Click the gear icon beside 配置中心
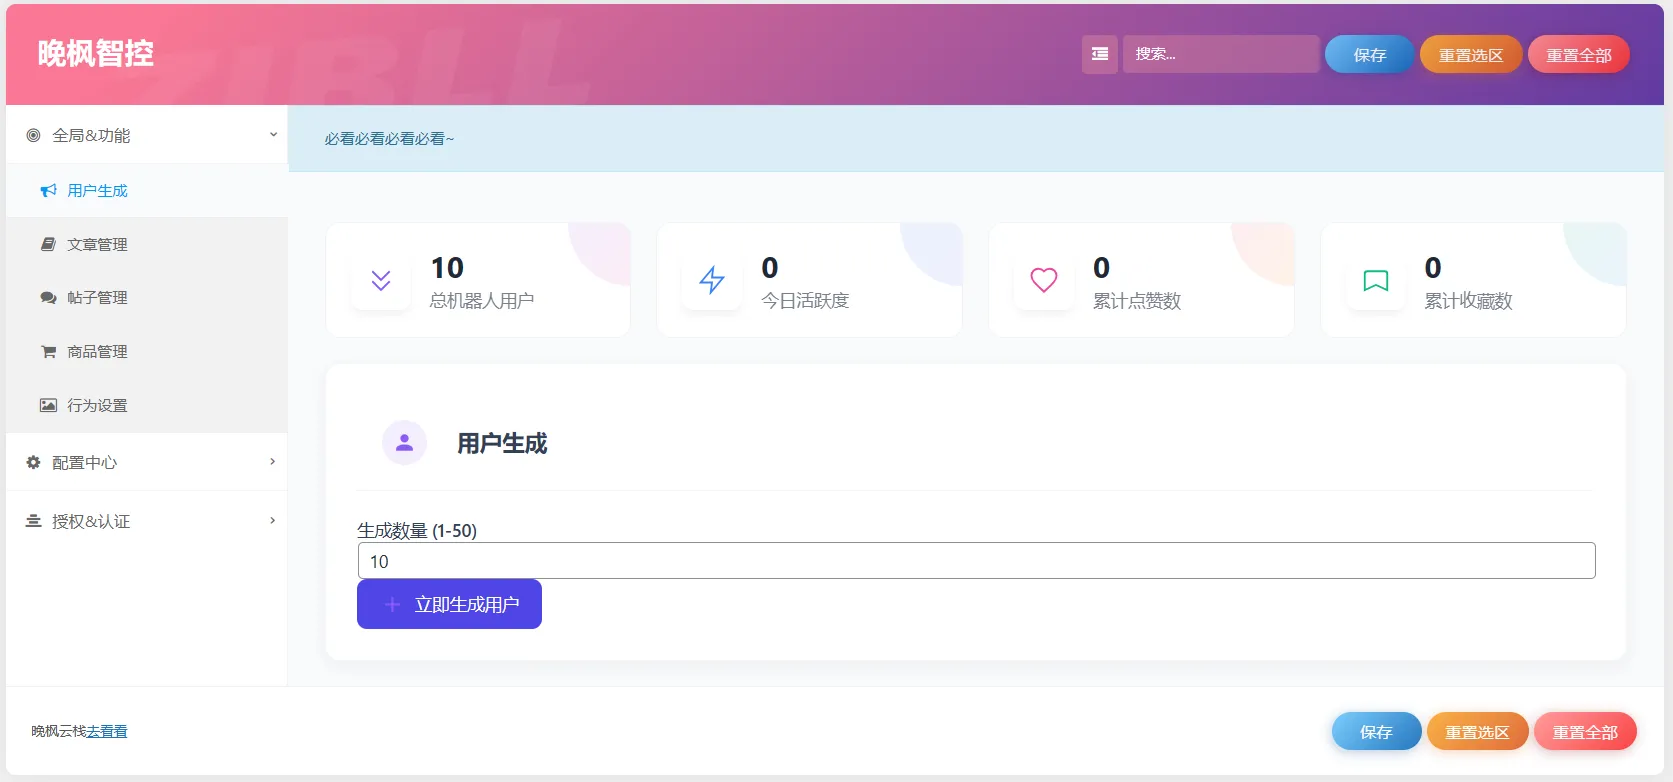Viewport: 1673px width, 782px height. pyautogui.click(x=33, y=462)
